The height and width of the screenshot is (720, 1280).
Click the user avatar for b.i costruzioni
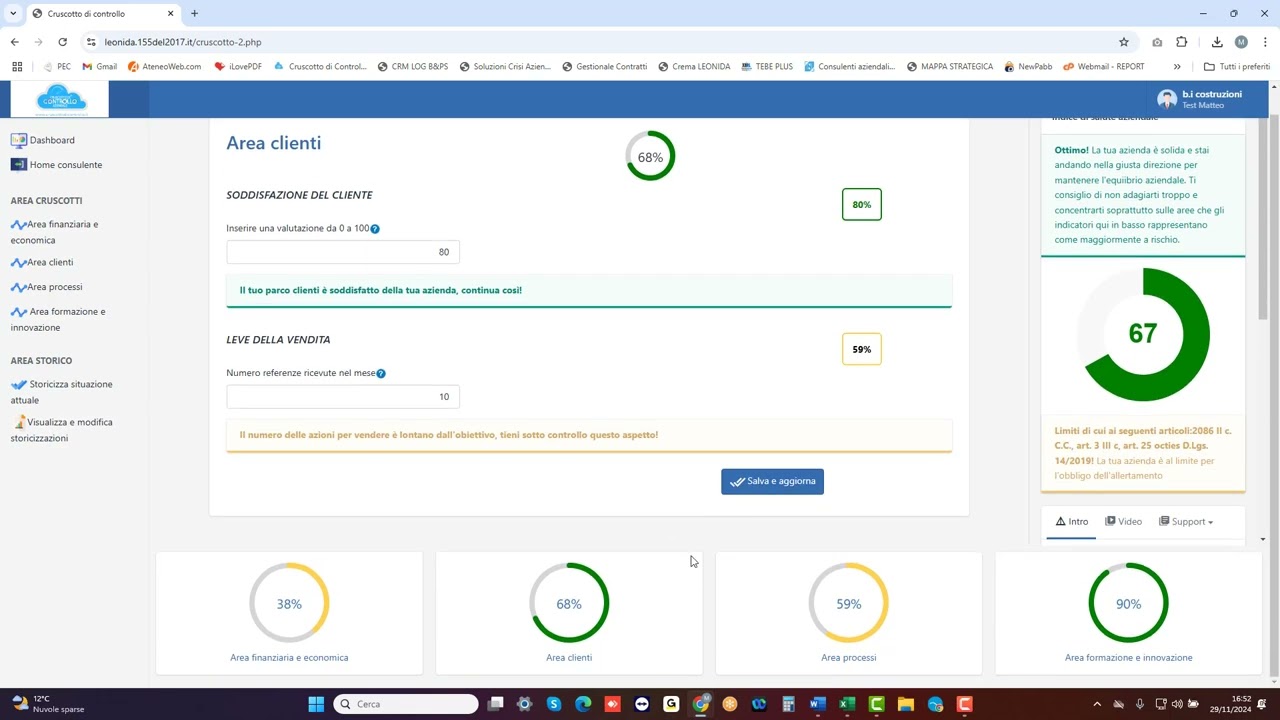coord(1166,99)
